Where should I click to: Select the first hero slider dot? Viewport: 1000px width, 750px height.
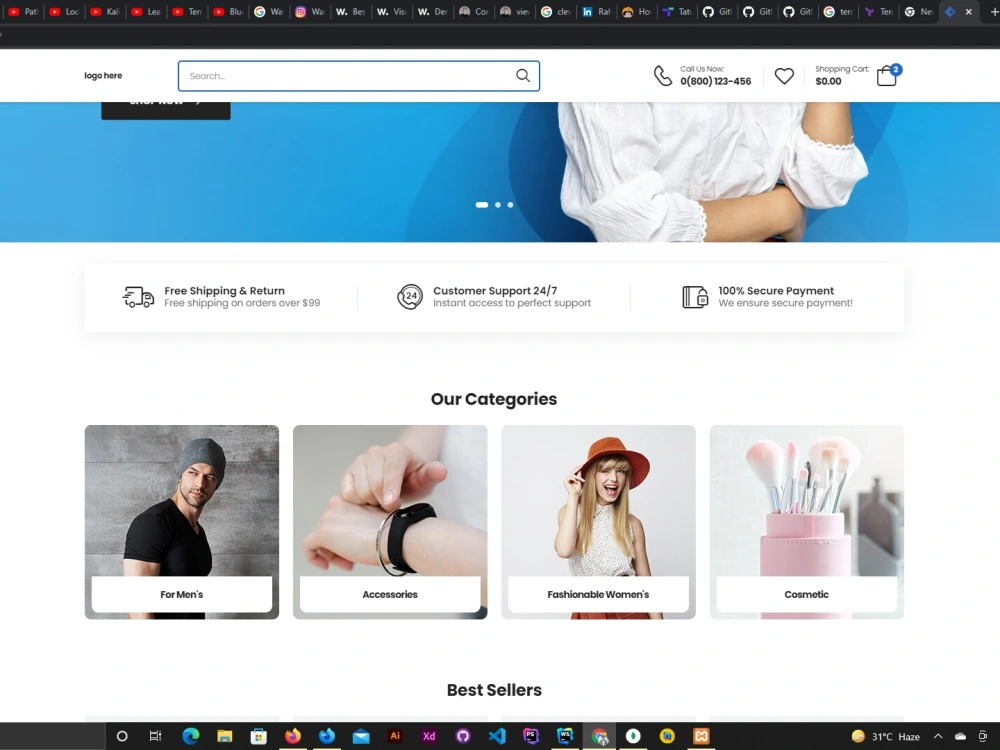pos(482,205)
